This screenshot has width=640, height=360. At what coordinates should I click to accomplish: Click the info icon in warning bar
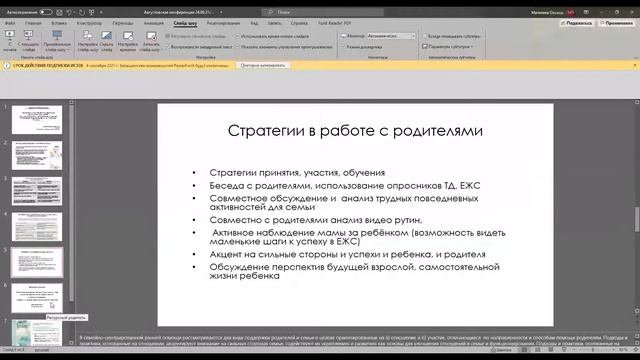coord(7,65)
